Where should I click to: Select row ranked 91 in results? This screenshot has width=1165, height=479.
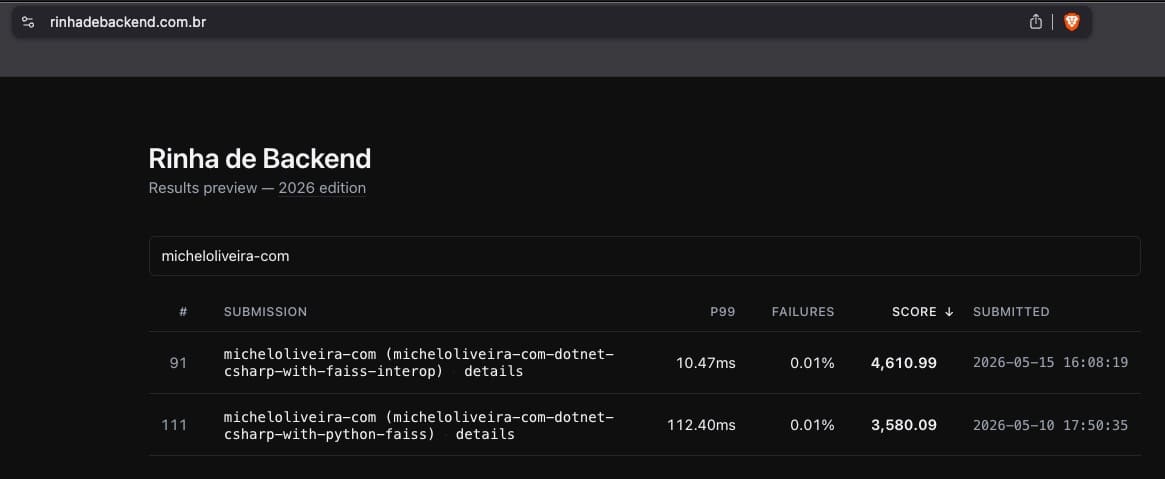coord(644,362)
